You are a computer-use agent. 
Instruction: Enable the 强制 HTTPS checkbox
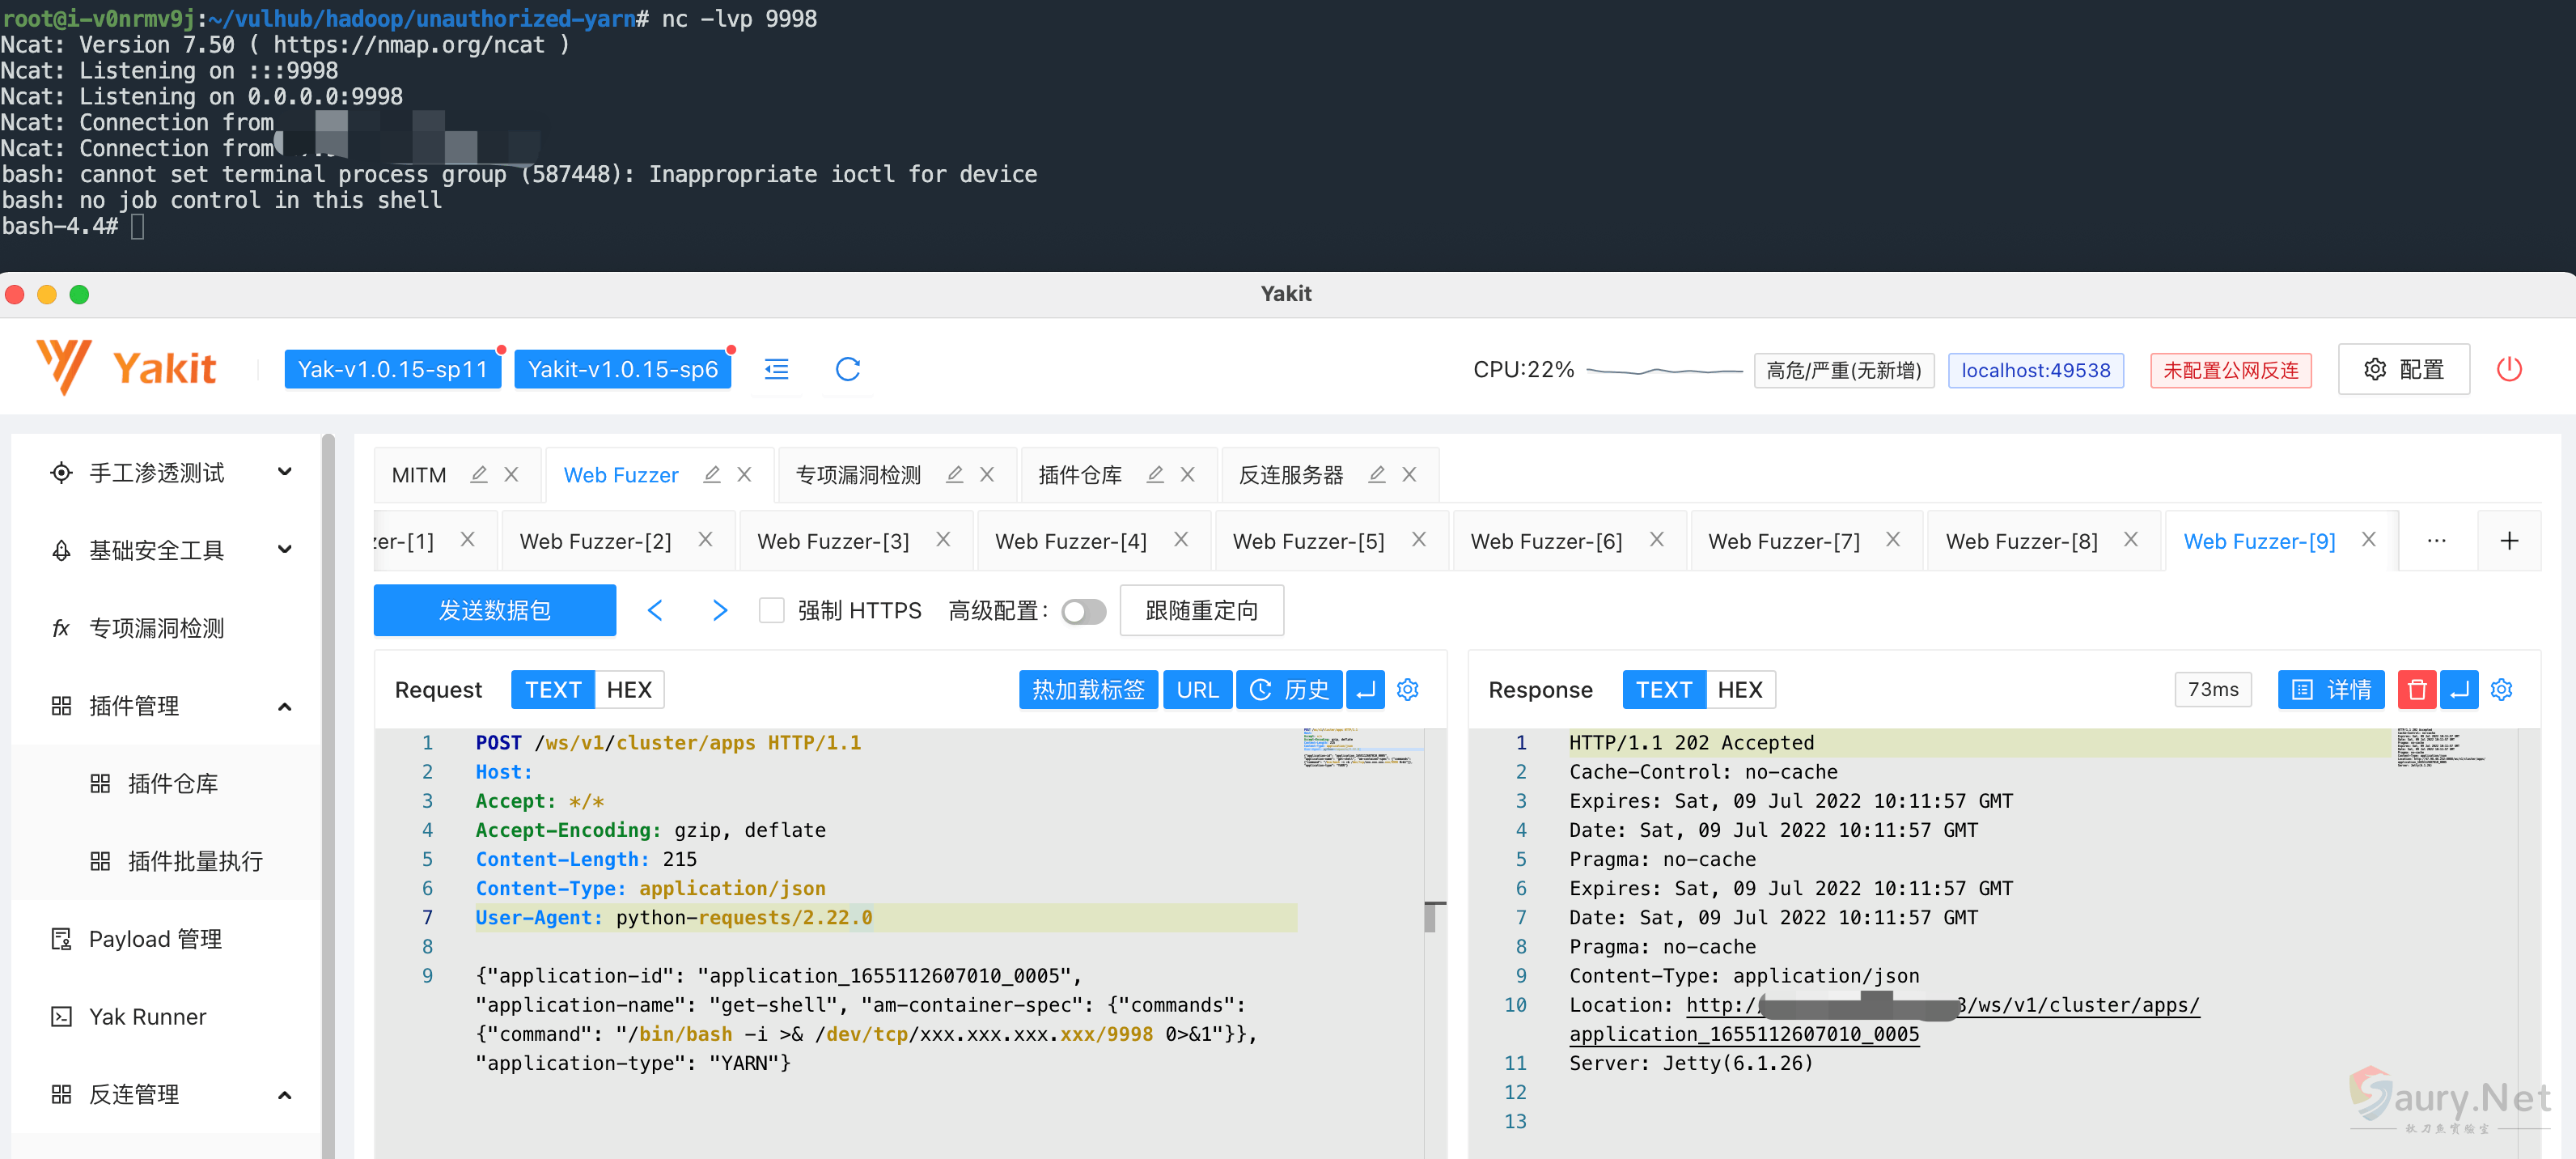point(771,610)
